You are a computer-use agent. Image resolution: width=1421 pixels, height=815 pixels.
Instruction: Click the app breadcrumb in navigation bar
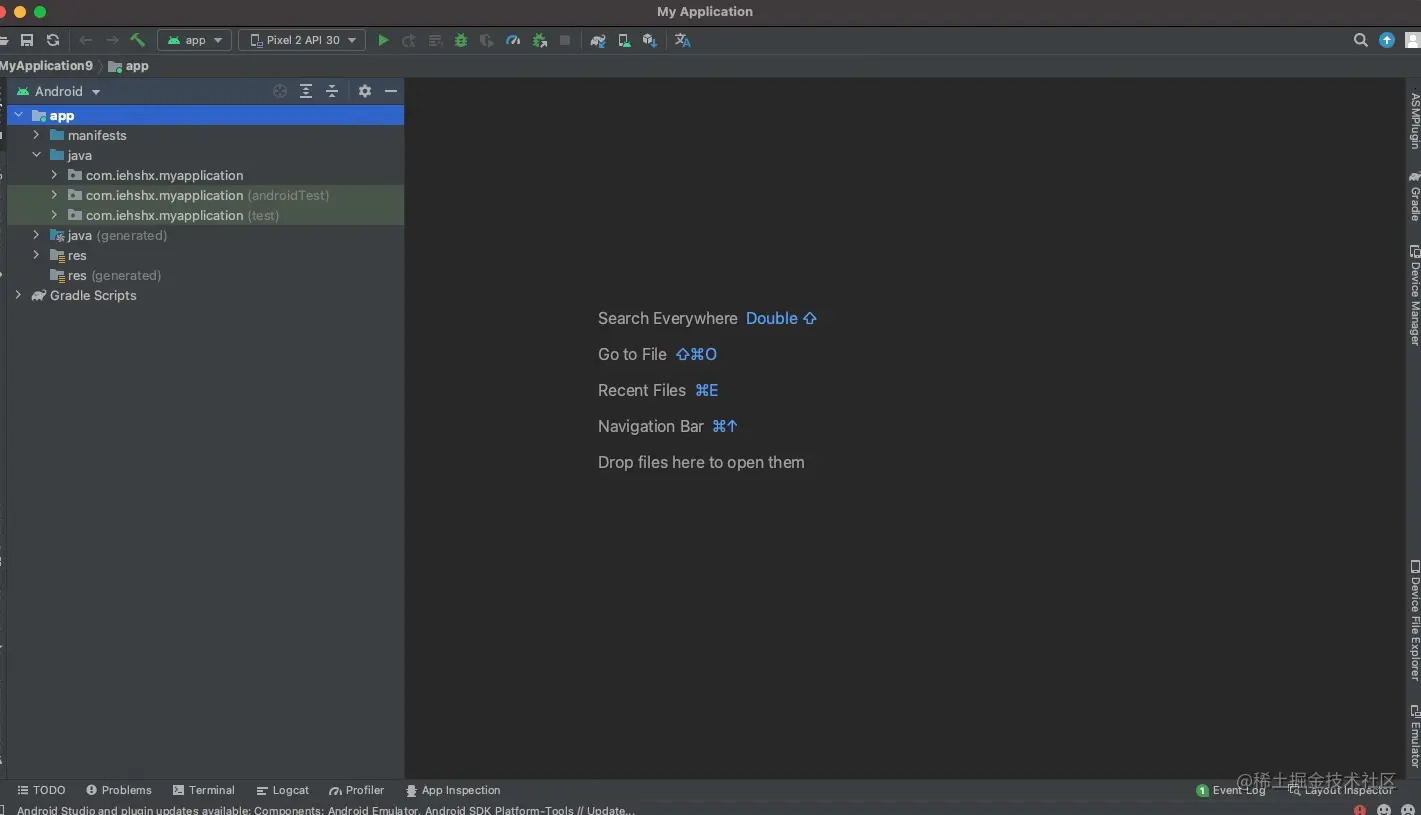tap(128, 66)
